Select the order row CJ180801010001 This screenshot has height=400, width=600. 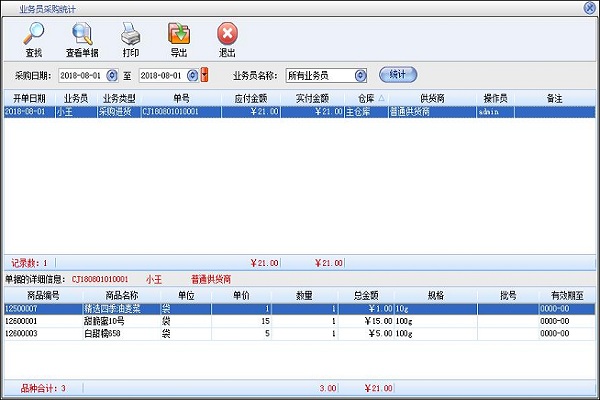[x=180, y=112]
